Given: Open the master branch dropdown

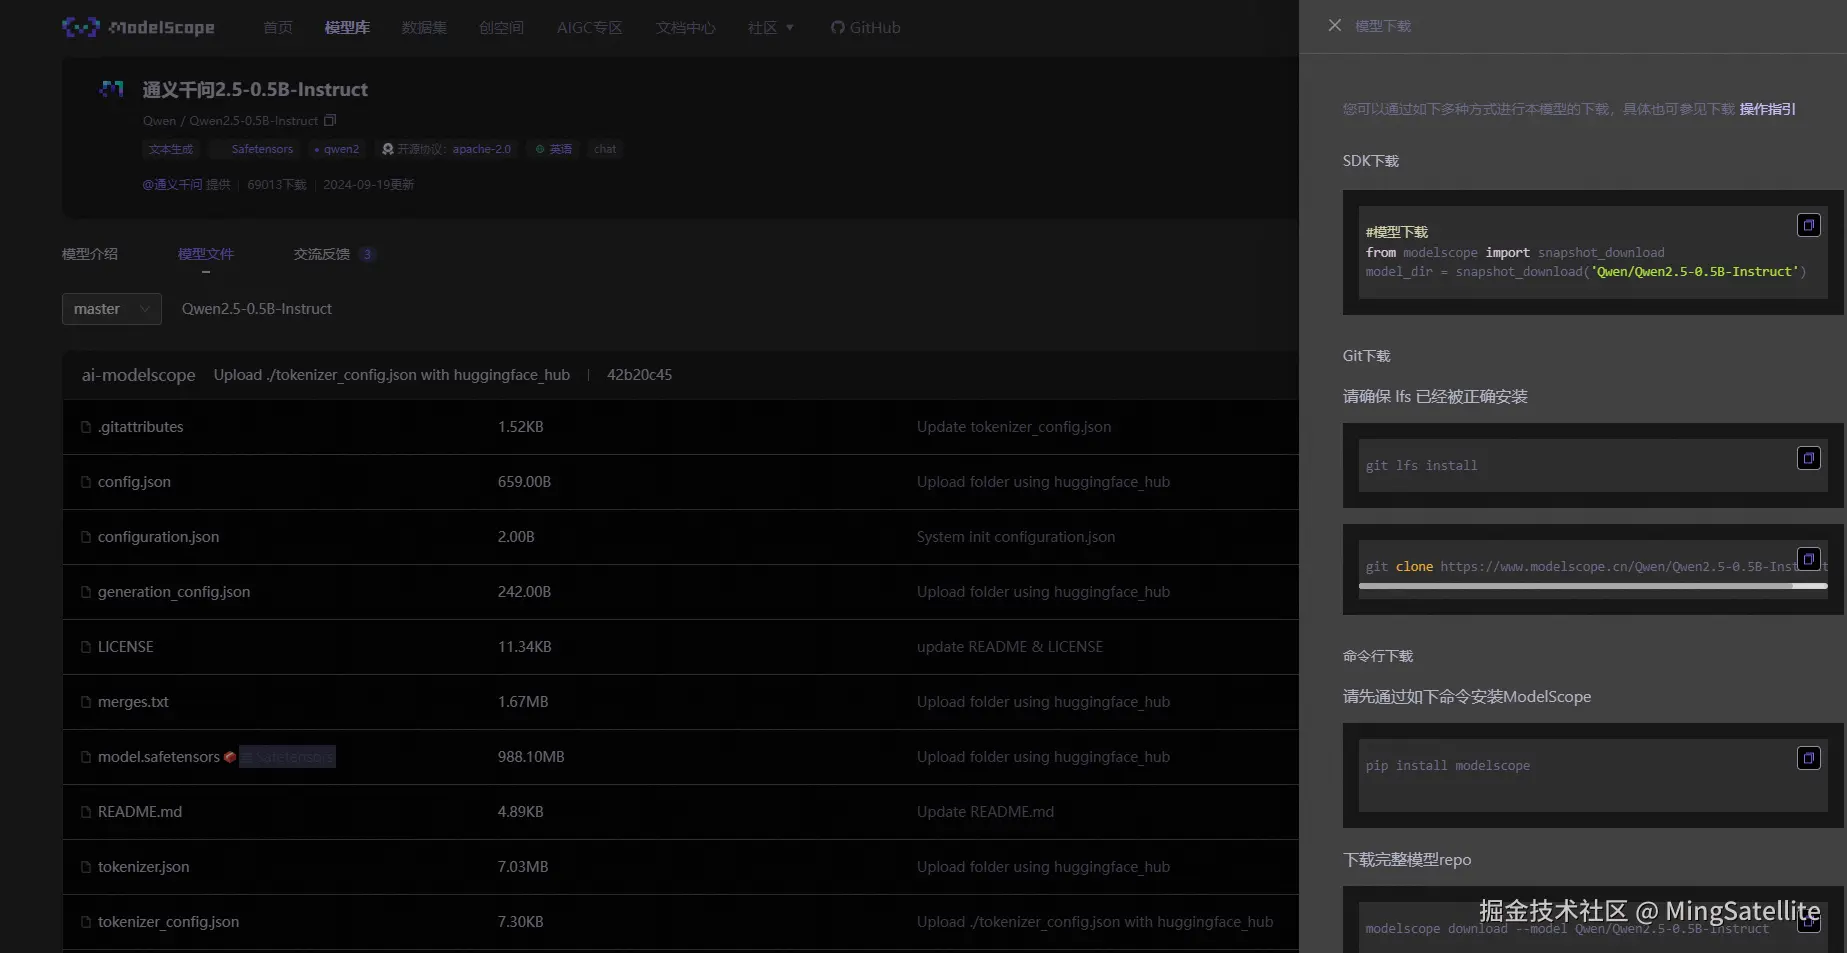Looking at the screenshot, I should [112, 309].
